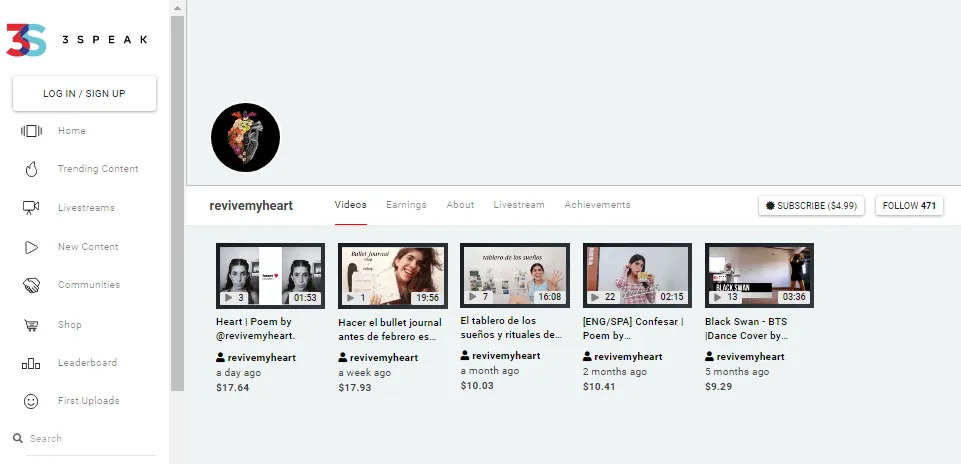Go to Home in the sidebar
The width and height of the screenshot is (961, 464).
[x=72, y=131]
